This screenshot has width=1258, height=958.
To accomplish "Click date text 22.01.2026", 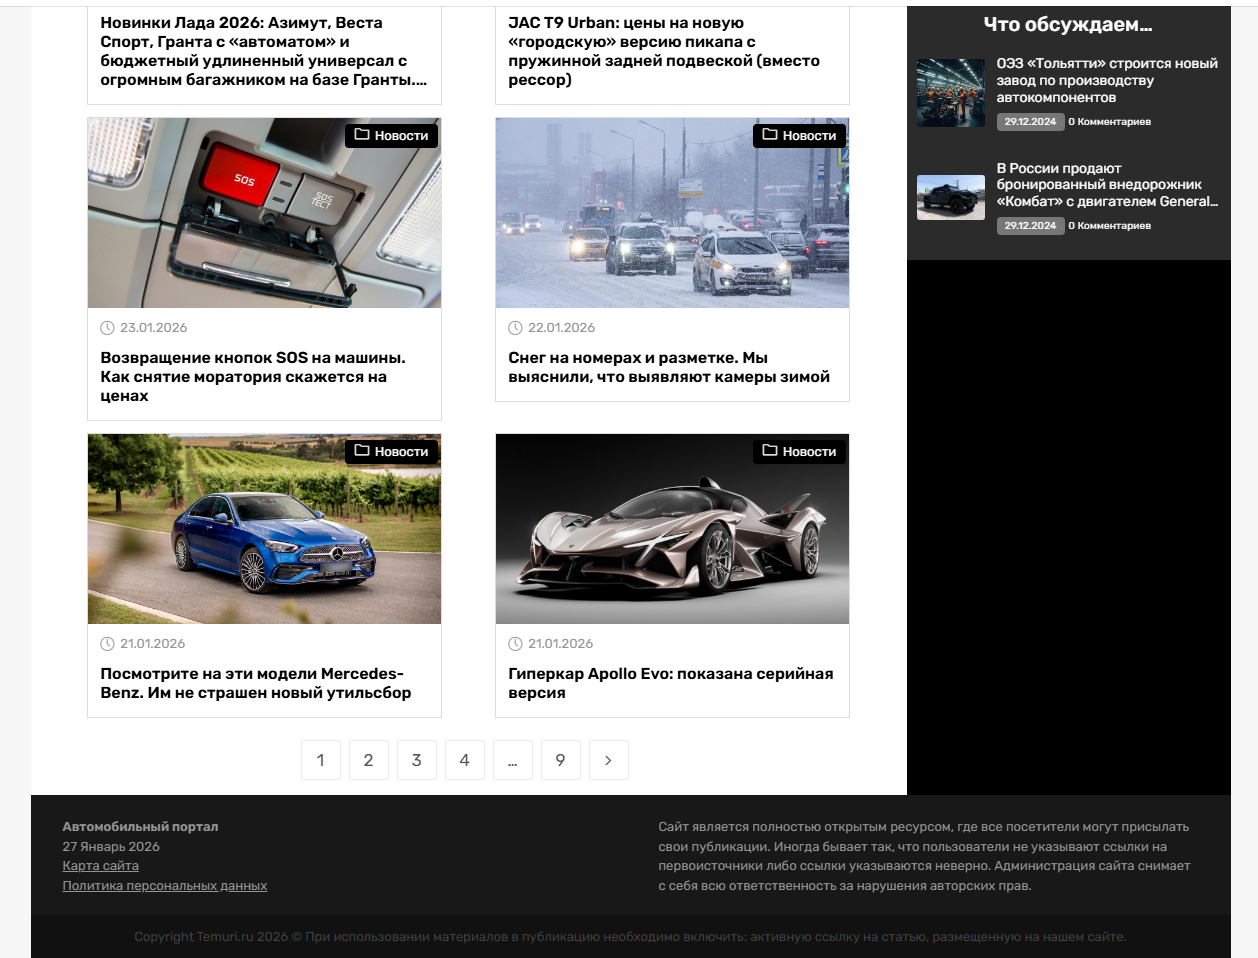I will pyautogui.click(x=562, y=328).
